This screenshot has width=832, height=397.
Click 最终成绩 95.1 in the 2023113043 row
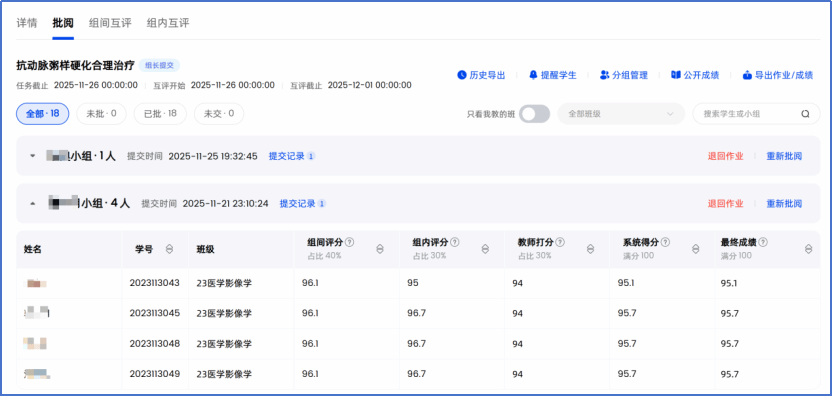pos(729,283)
